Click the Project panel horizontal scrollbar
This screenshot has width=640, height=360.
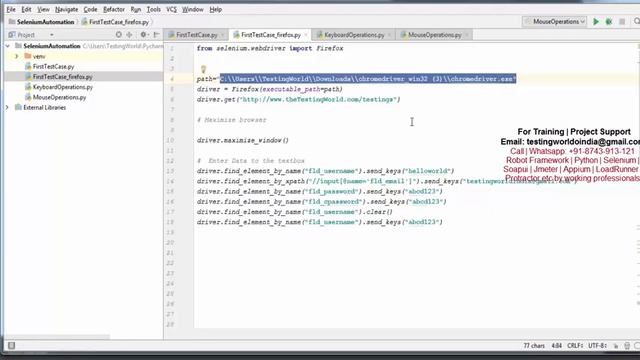point(57,337)
